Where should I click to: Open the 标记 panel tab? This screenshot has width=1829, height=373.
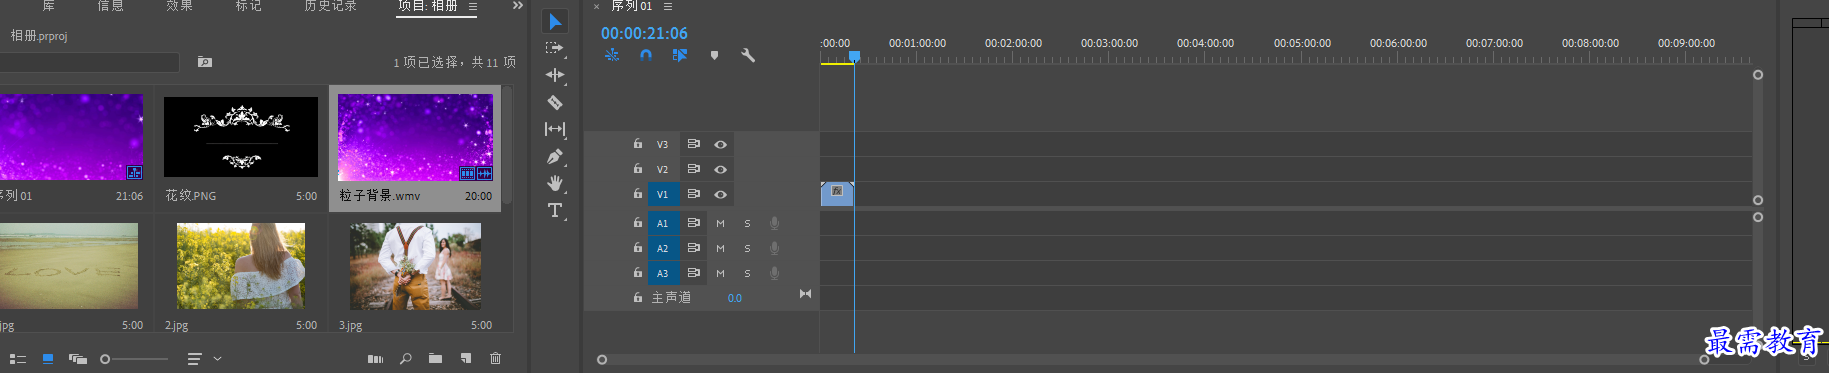coord(249,6)
